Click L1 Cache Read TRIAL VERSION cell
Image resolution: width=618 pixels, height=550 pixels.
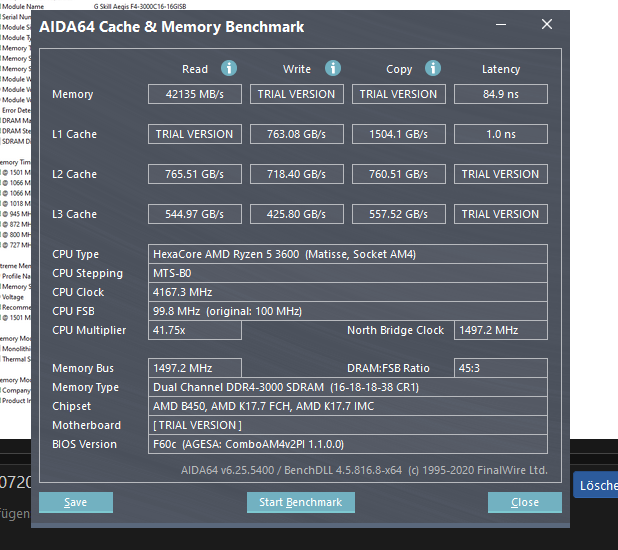[x=195, y=134]
